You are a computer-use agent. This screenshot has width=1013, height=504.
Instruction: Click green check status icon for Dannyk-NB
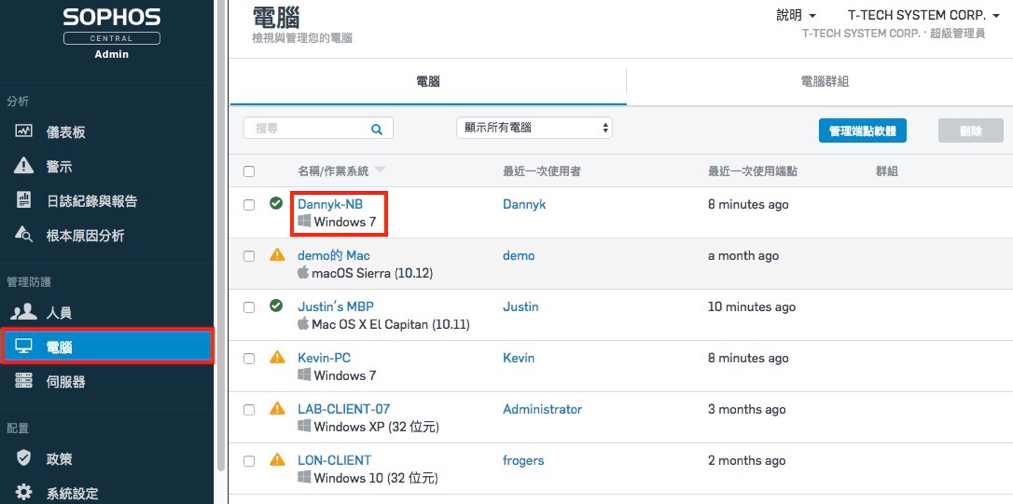(x=277, y=204)
